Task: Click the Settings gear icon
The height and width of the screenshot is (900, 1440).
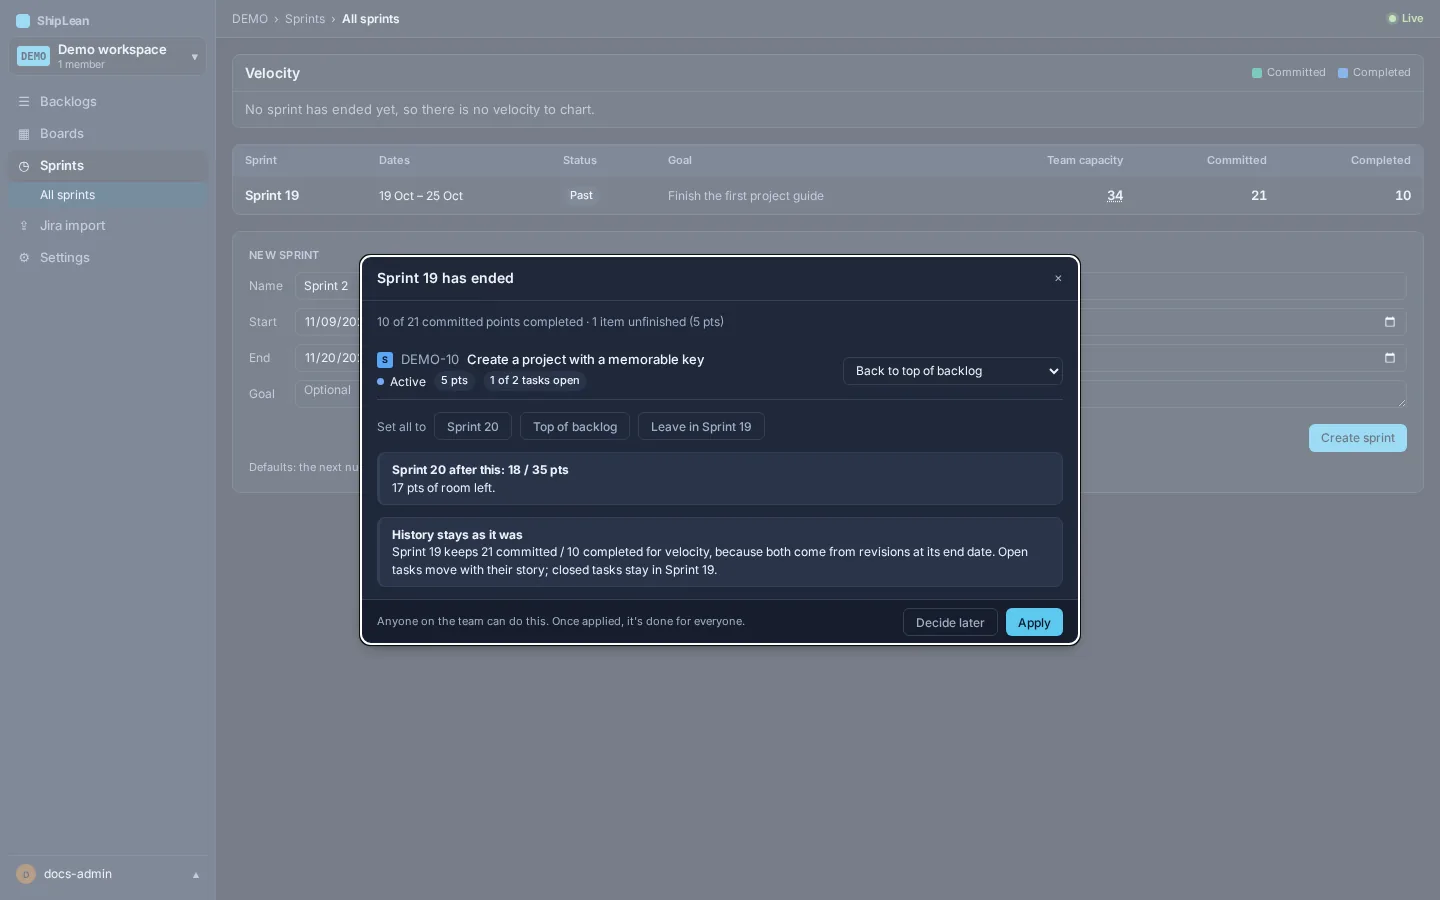Action: point(24,258)
